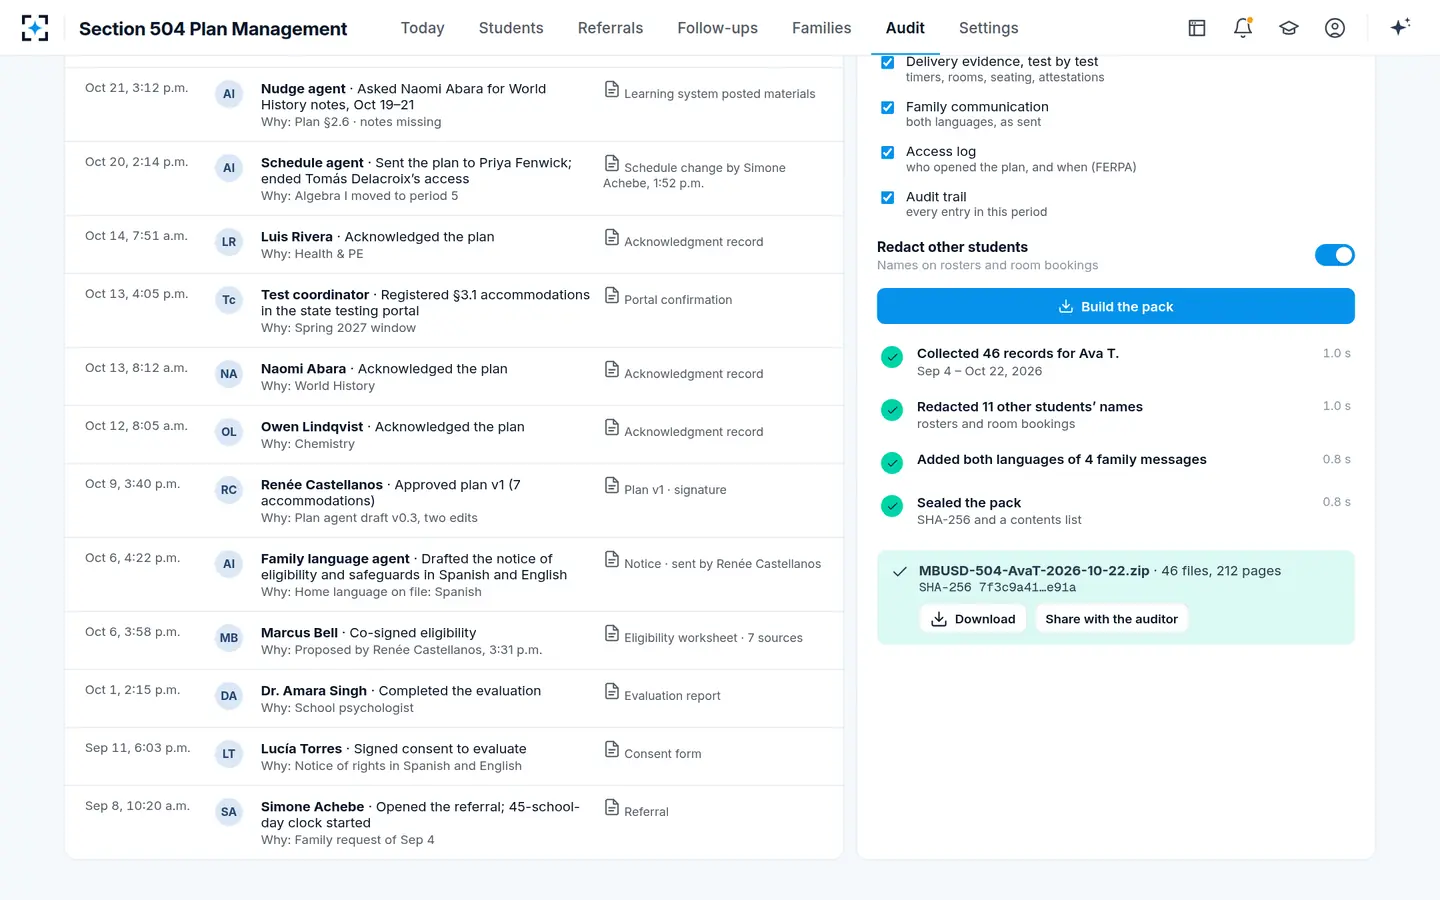This screenshot has height=900, width=1440.
Task: Navigate to Families tab
Action: pyautogui.click(x=822, y=28)
